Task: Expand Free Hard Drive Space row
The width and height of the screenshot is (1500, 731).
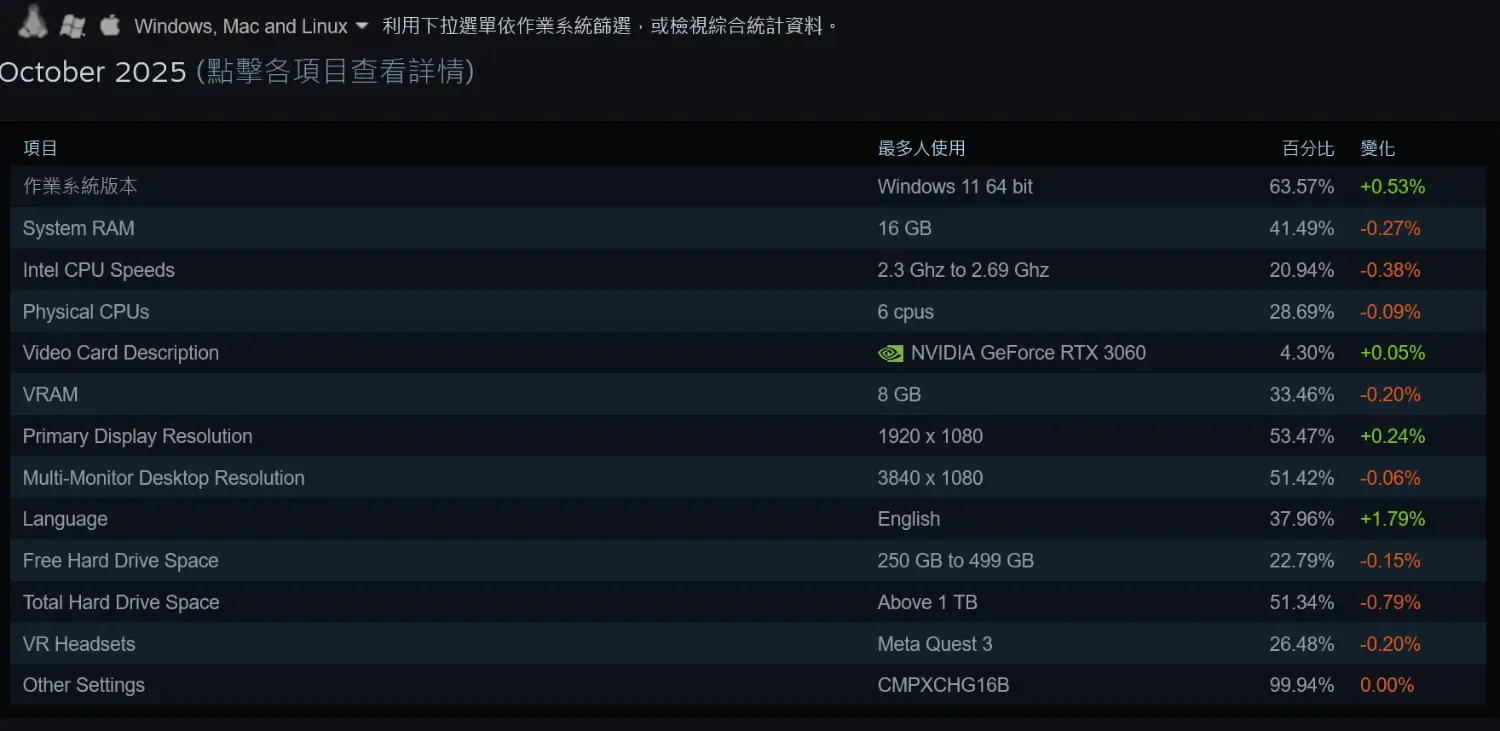Action: [120, 561]
